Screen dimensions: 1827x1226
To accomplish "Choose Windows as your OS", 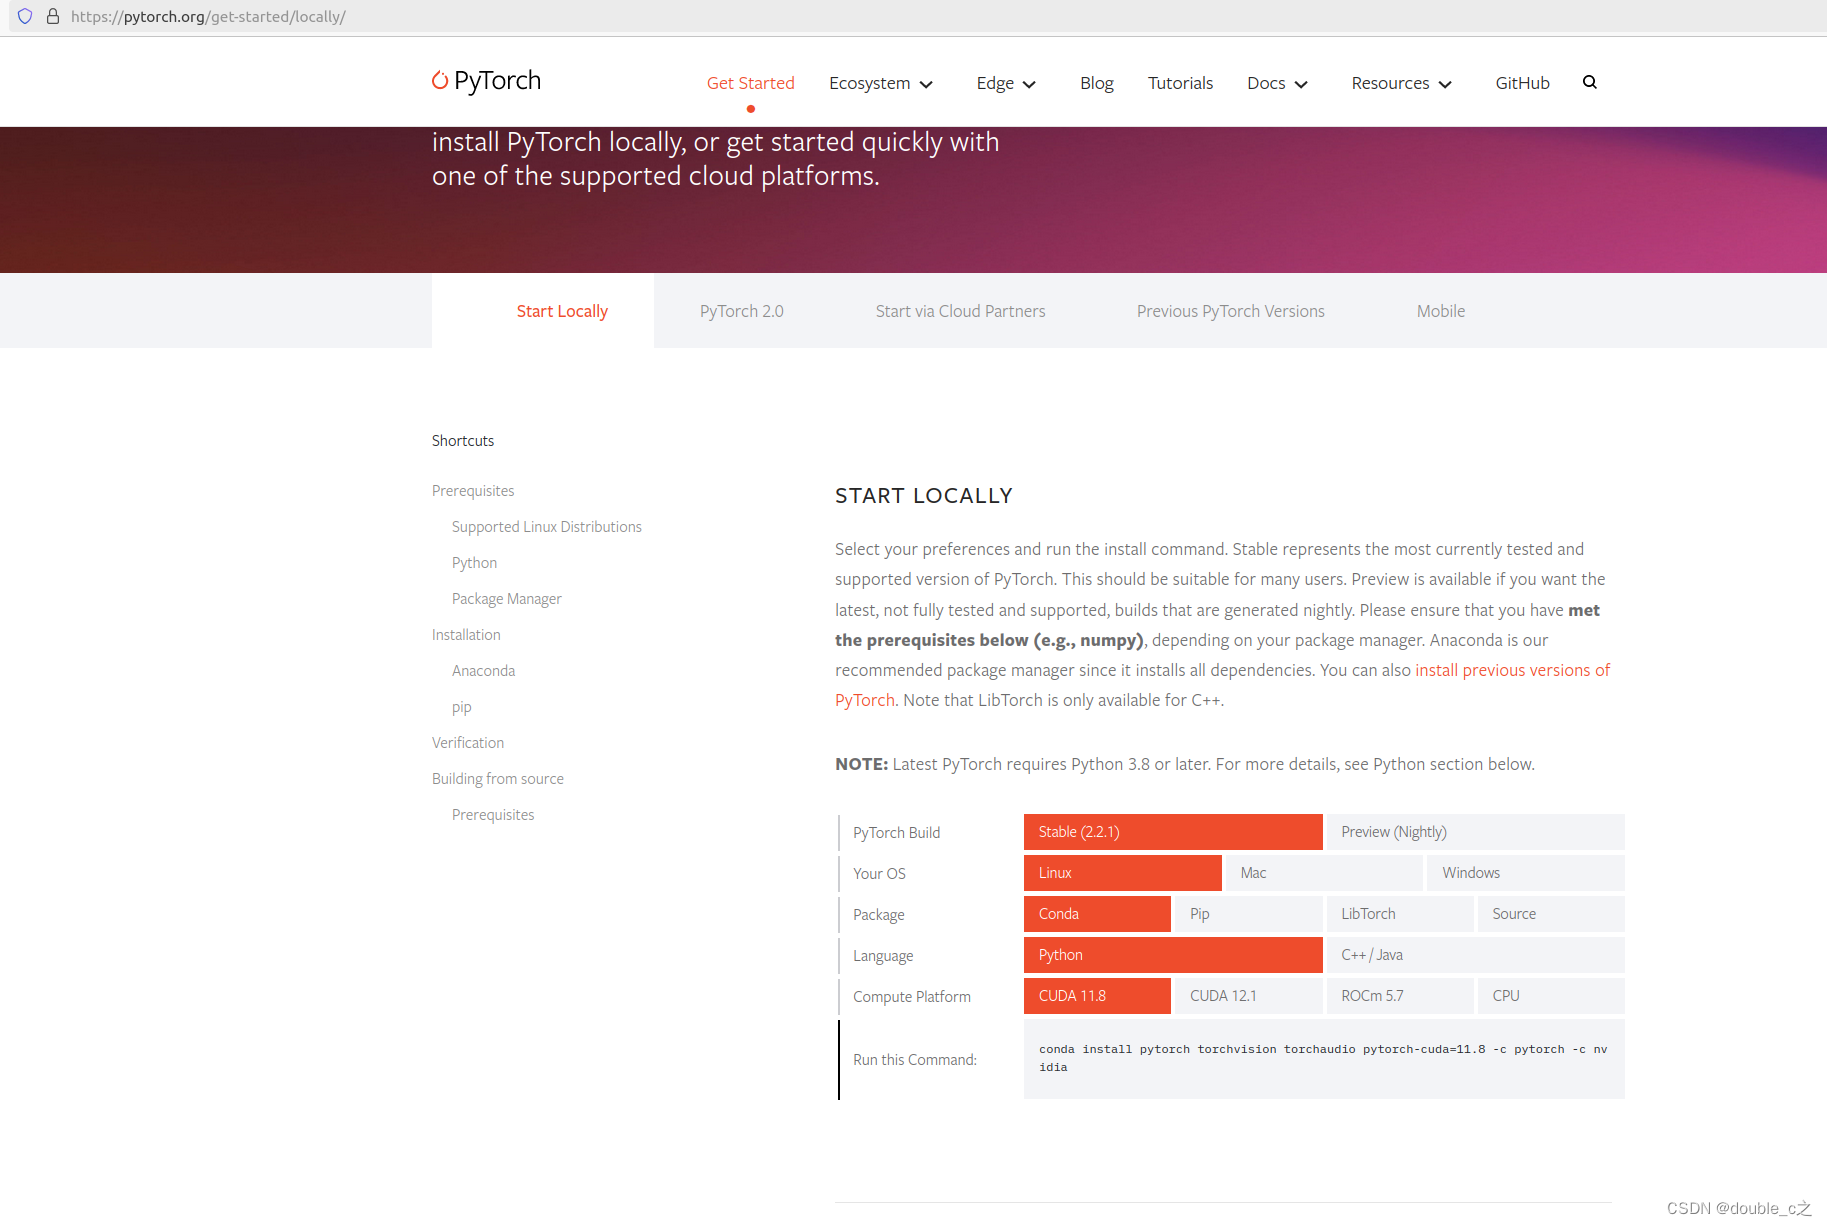I will click(1526, 873).
